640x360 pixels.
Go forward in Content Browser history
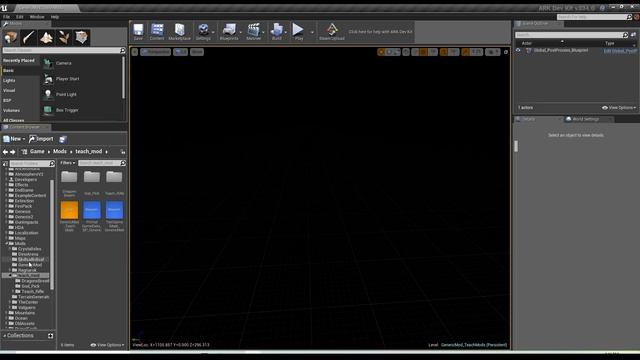13,152
